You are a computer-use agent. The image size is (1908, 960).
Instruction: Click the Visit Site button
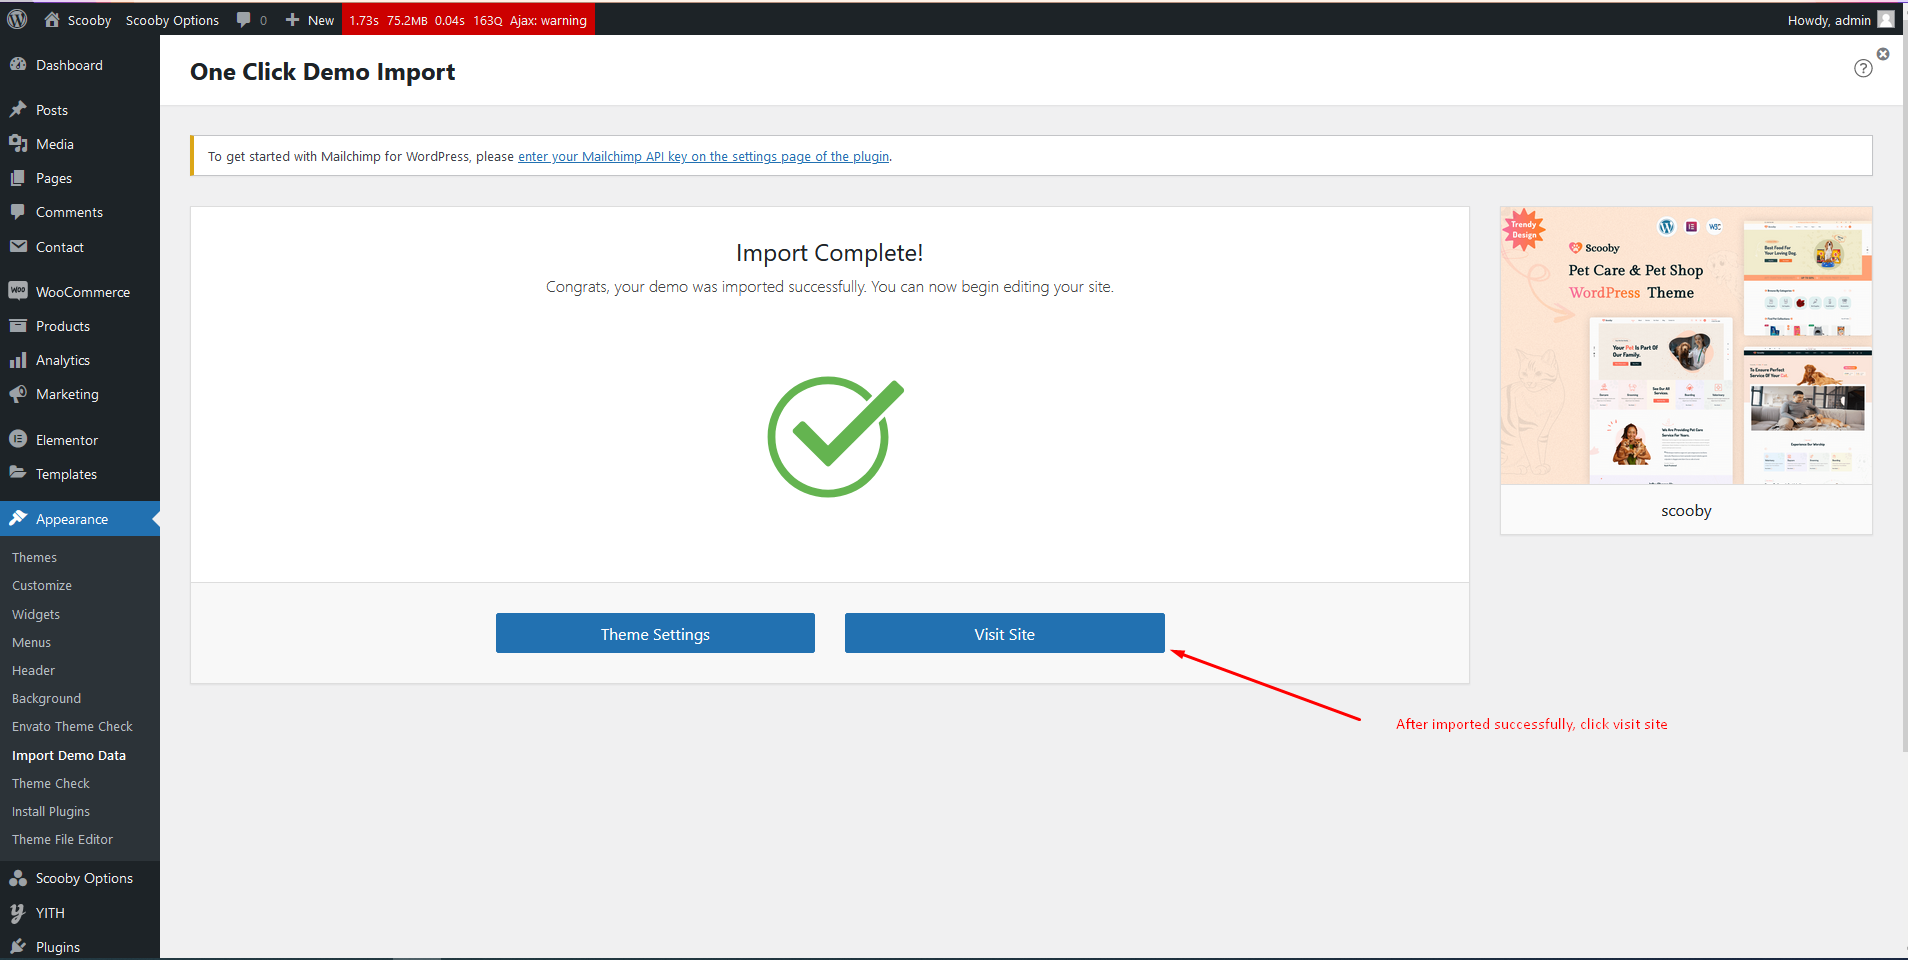(1005, 633)
